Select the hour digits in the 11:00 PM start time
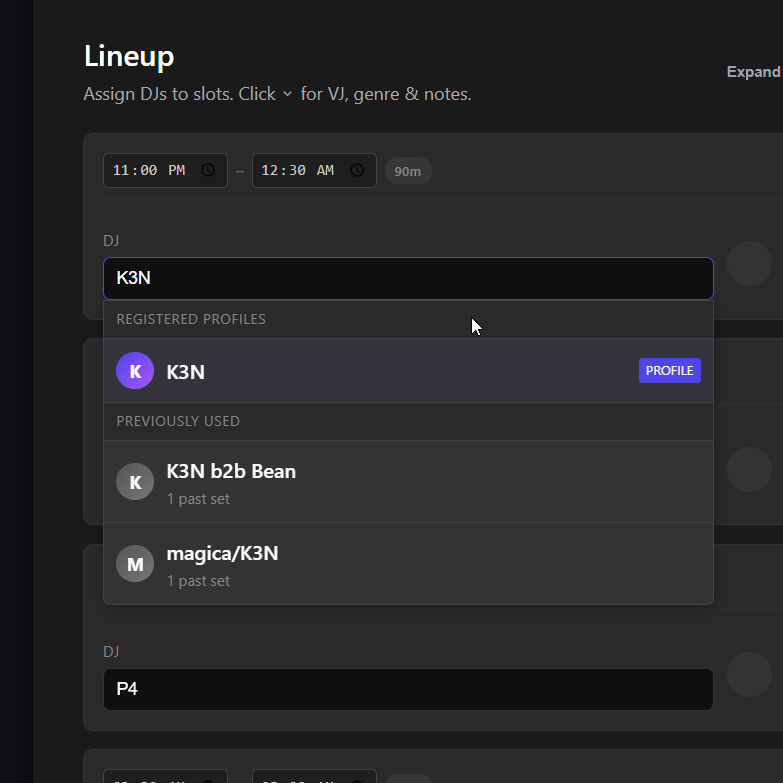 122,170
